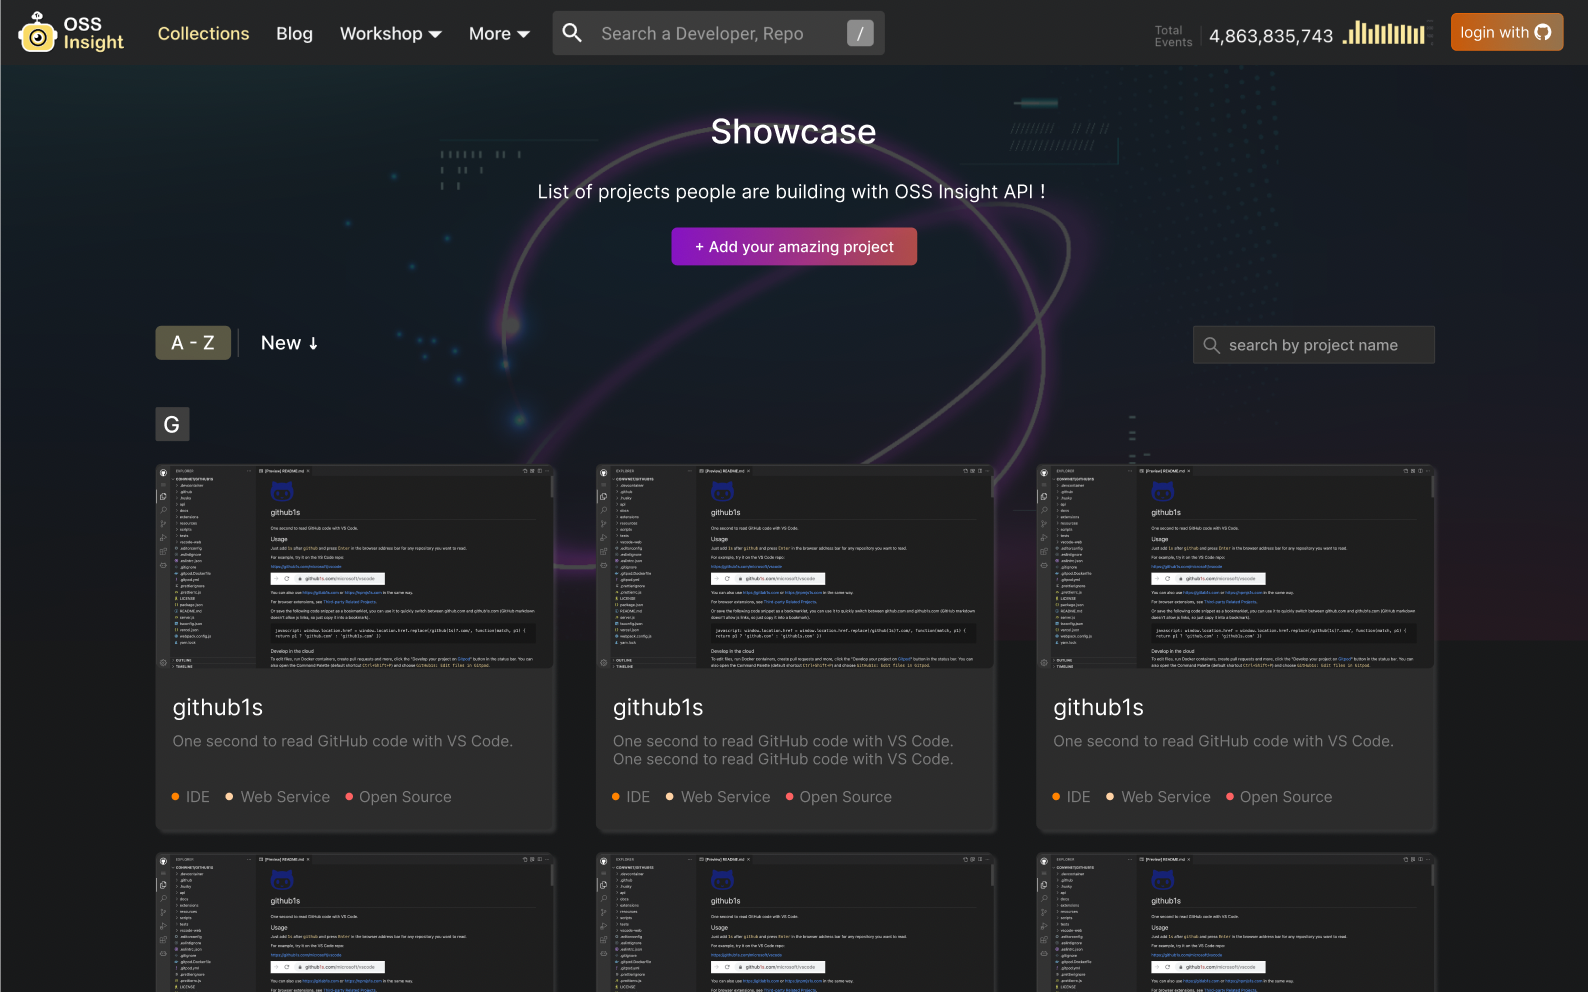Click the Open Source tag in the first row's middle card
The image size is (1588, 992).
coord(838,797)
